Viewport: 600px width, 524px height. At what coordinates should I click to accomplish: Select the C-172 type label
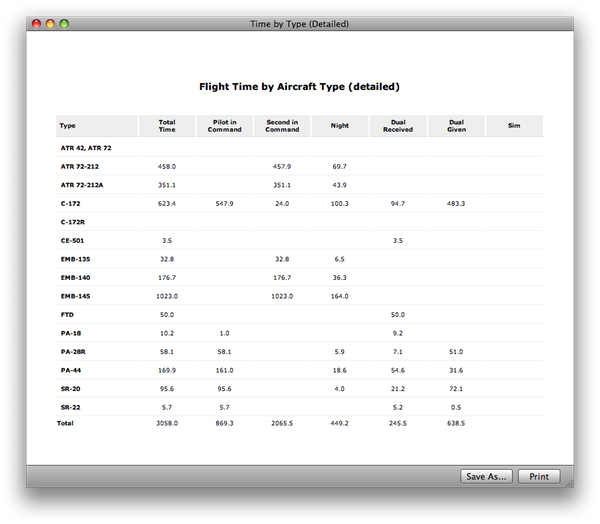[x=70, y=204]
